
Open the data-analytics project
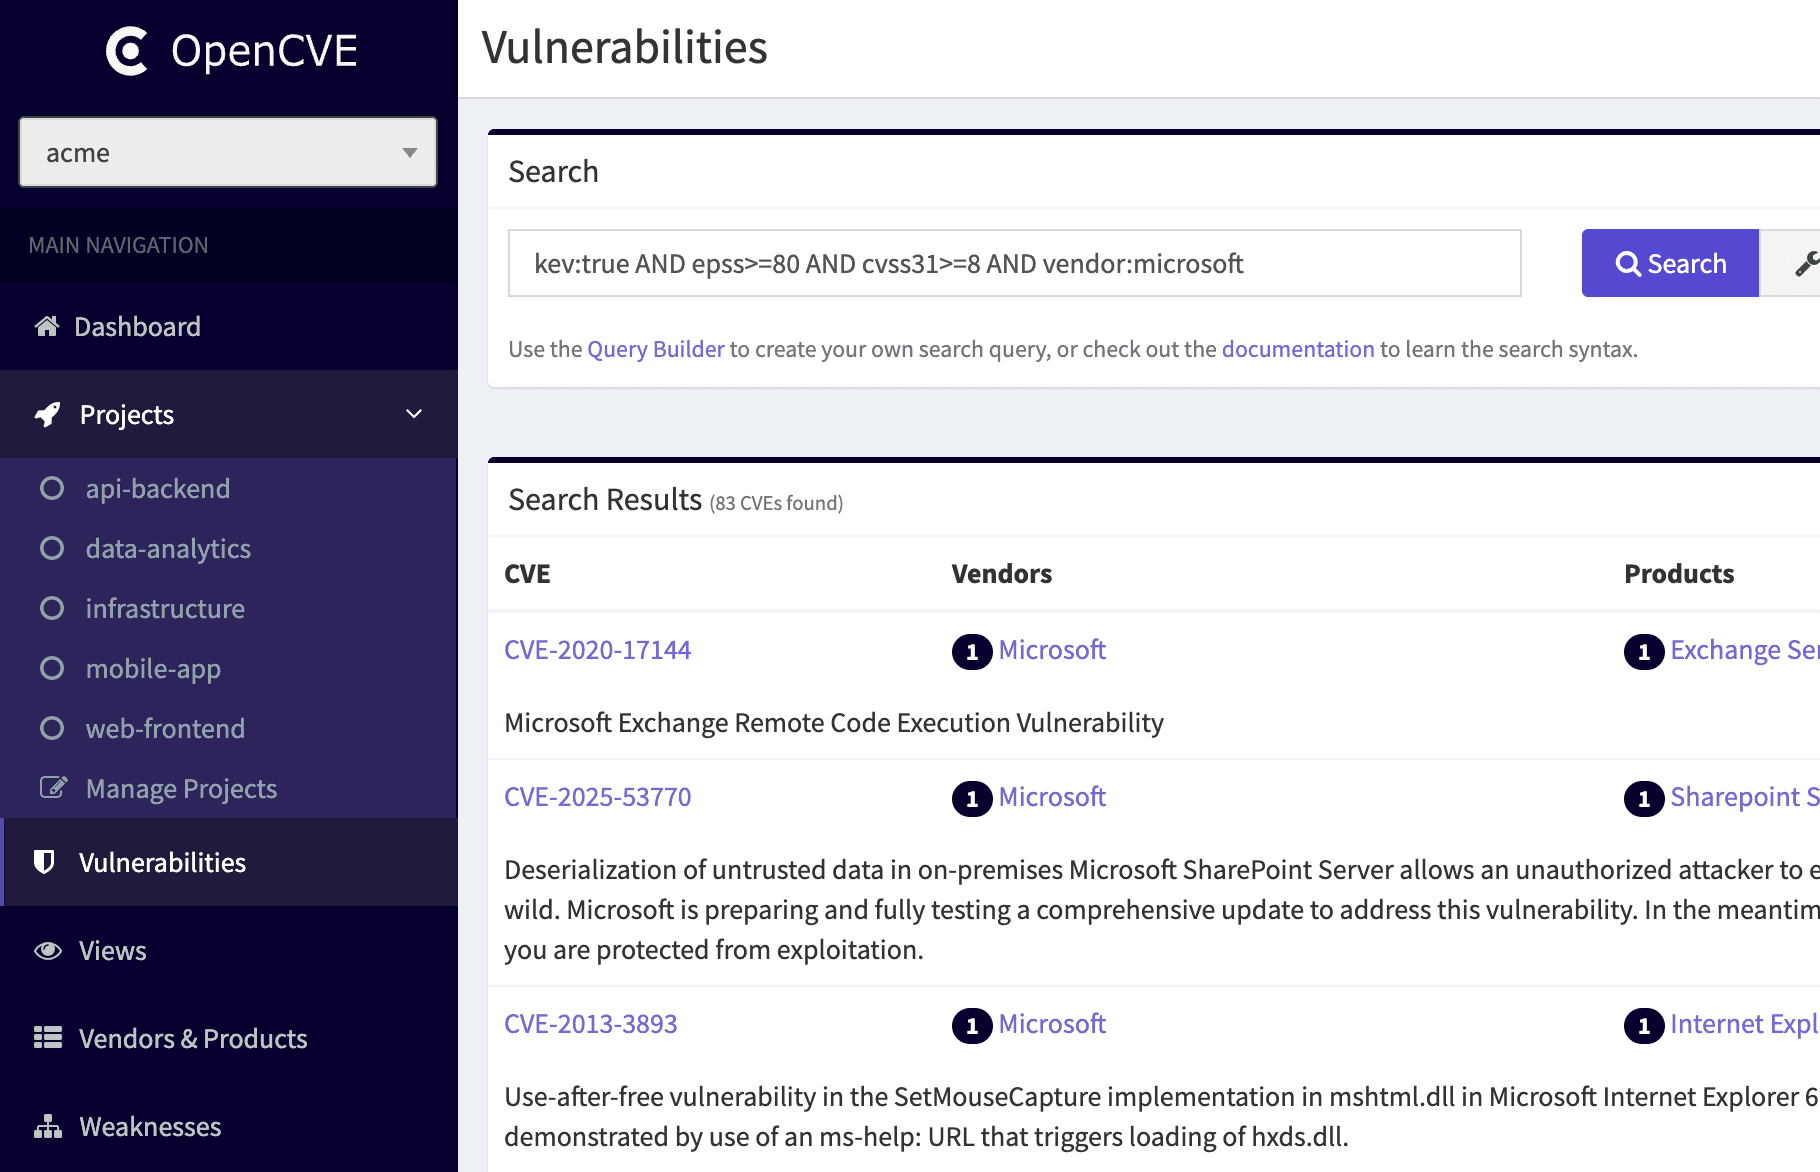point(167,548)
